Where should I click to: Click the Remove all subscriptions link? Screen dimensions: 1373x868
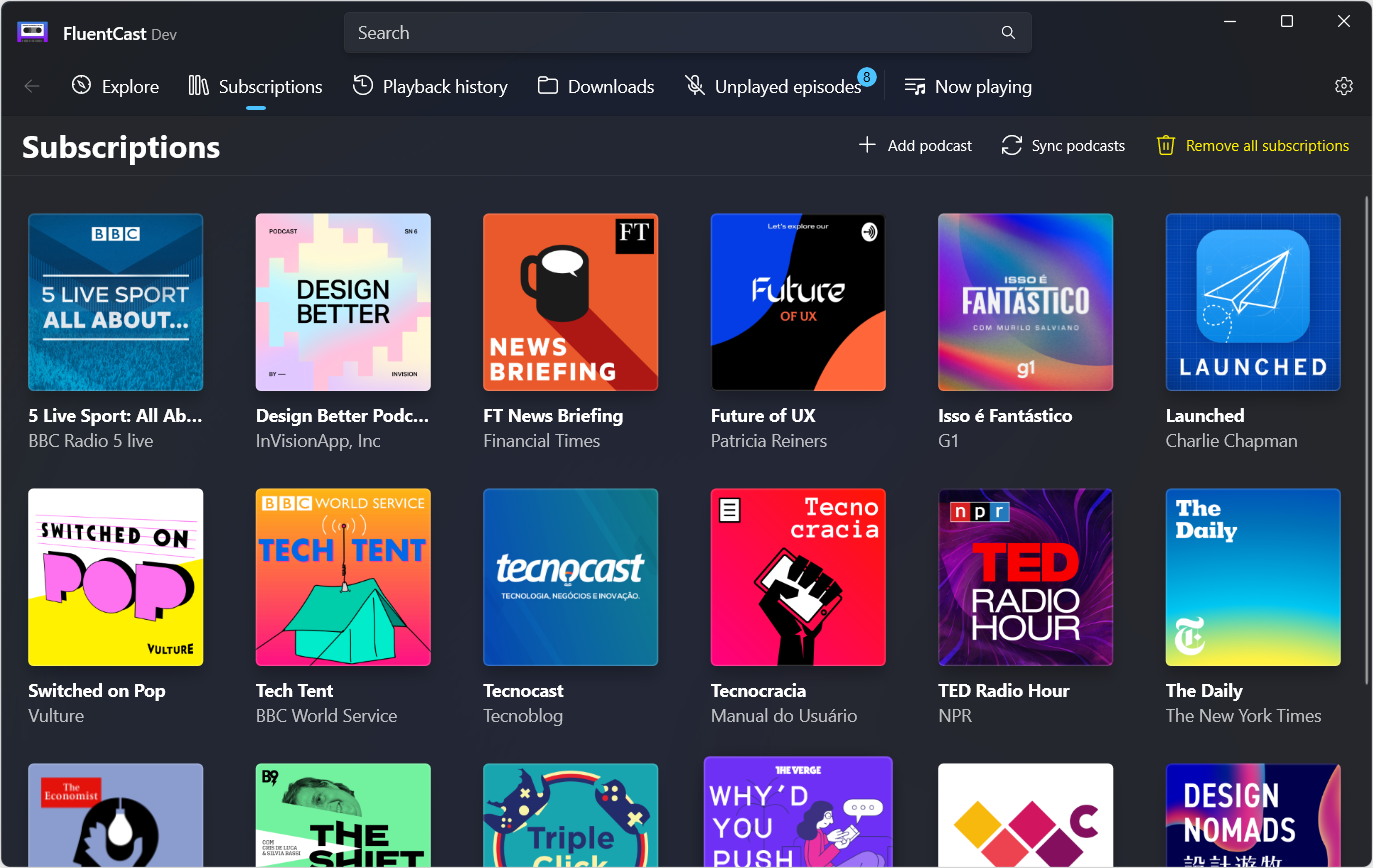point(1267,145)
